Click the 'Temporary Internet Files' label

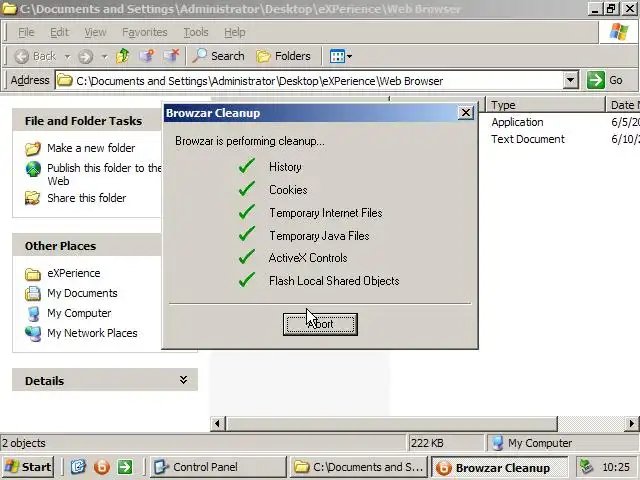325,213
